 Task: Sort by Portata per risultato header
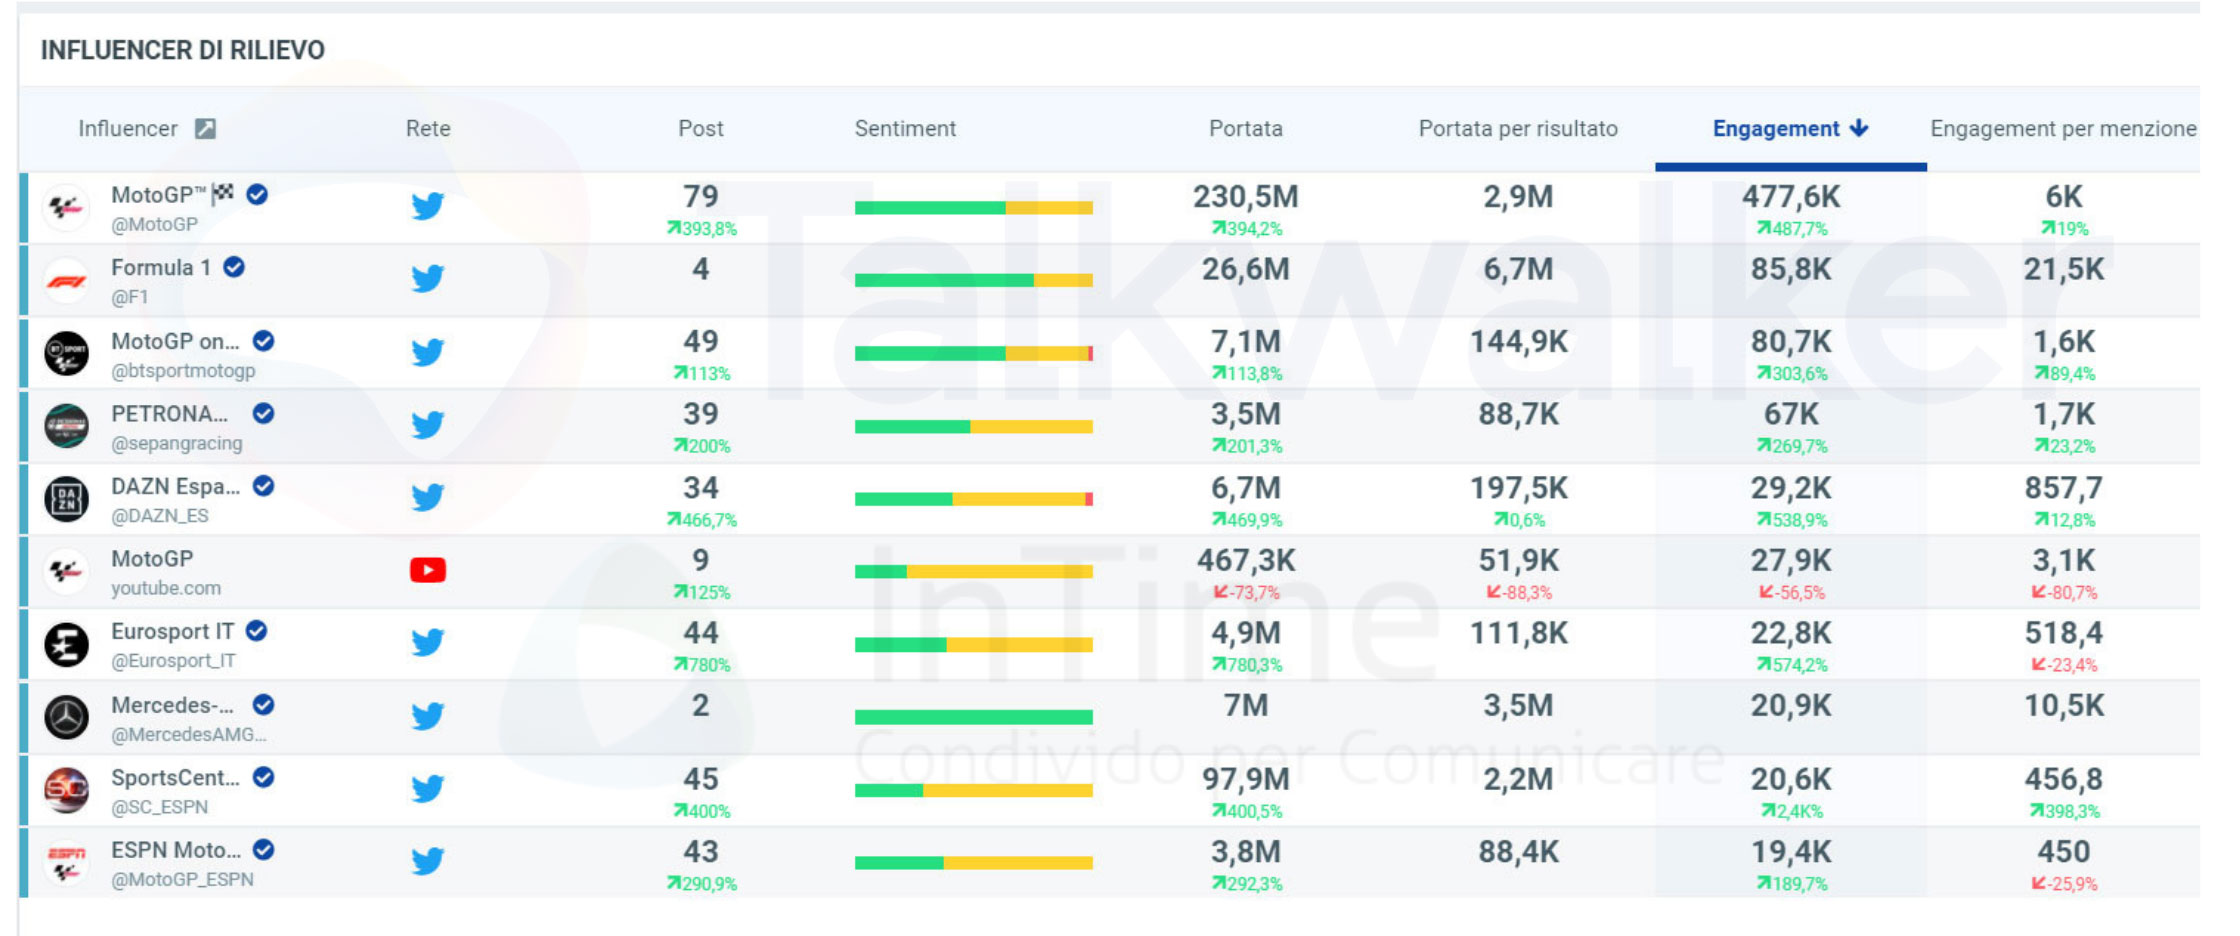[1518, 128]
